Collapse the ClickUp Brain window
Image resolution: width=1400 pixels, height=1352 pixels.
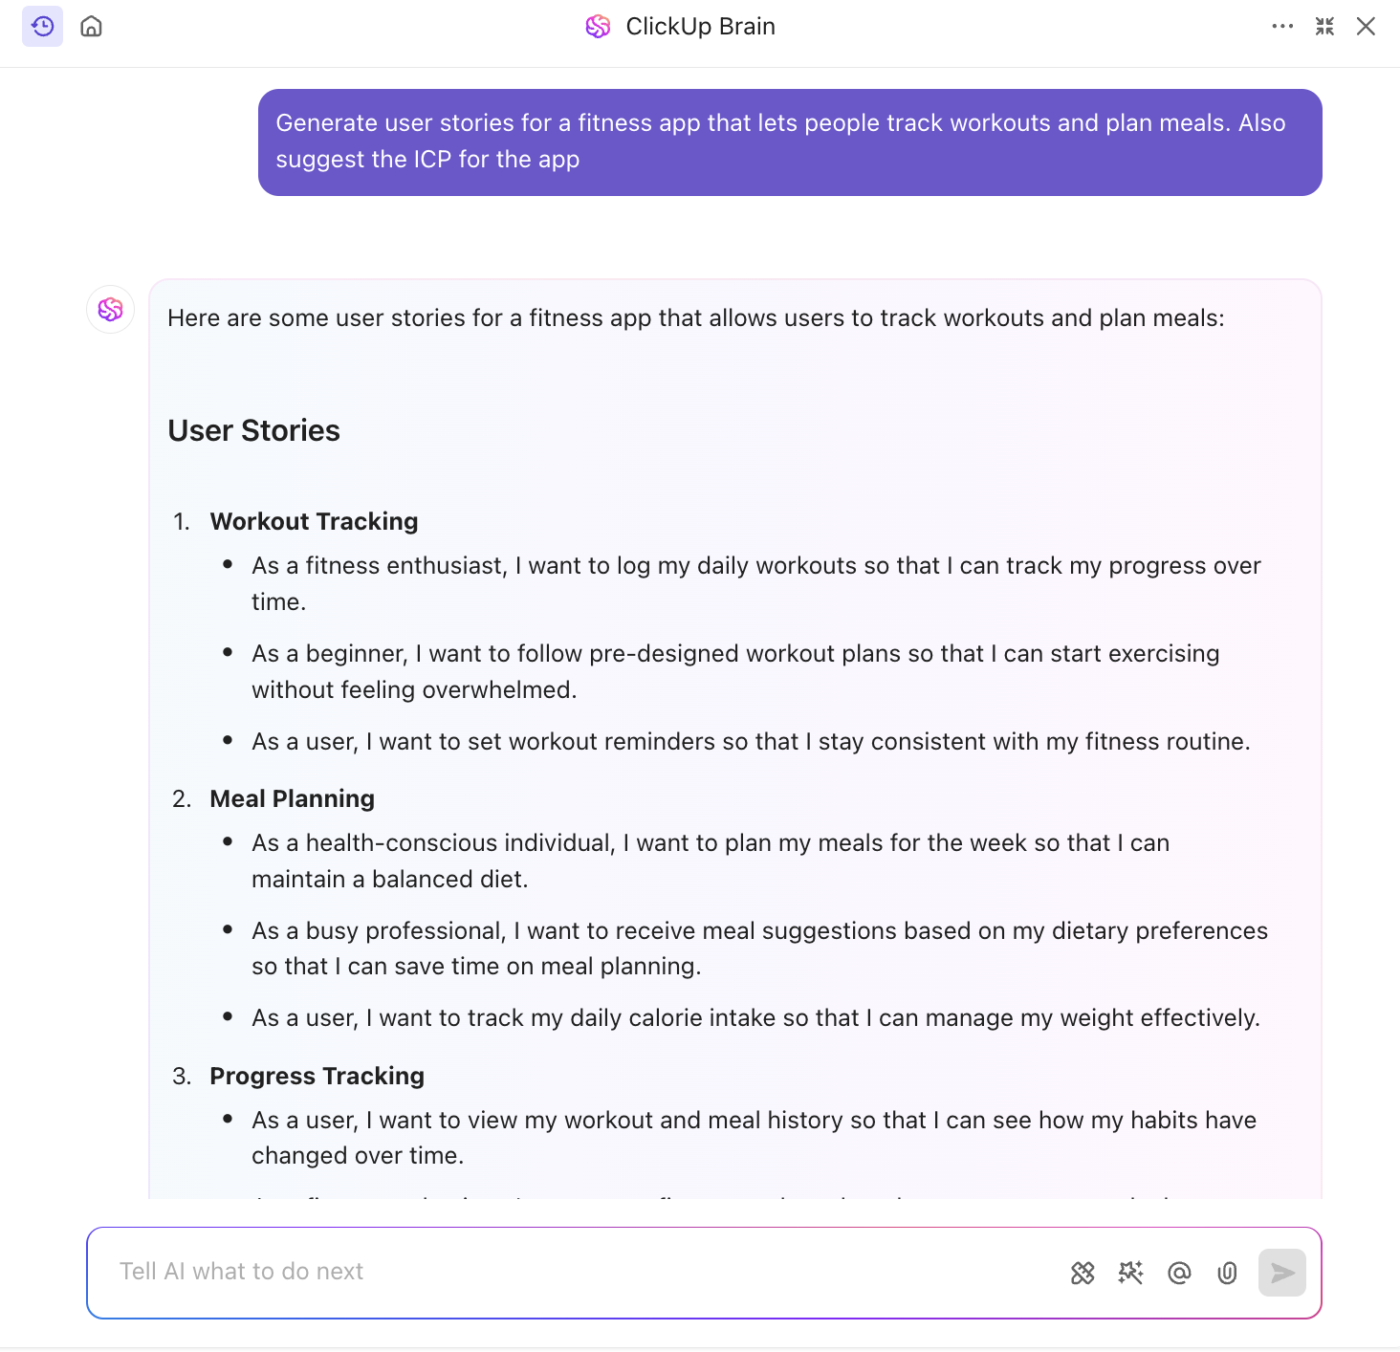coord(1324,26)
